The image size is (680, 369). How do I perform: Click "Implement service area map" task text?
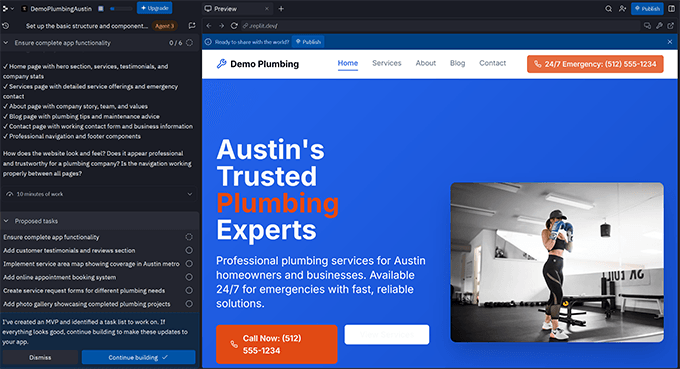click(x=91, y=264)
